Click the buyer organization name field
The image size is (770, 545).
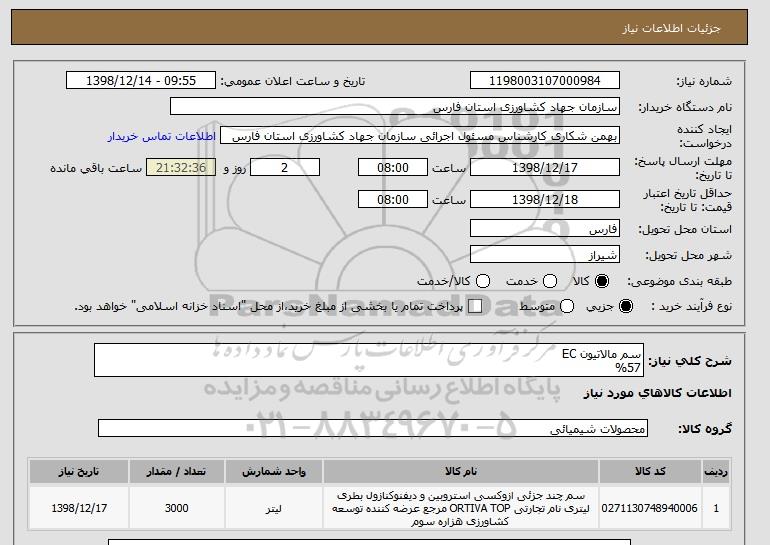[395, 107]
